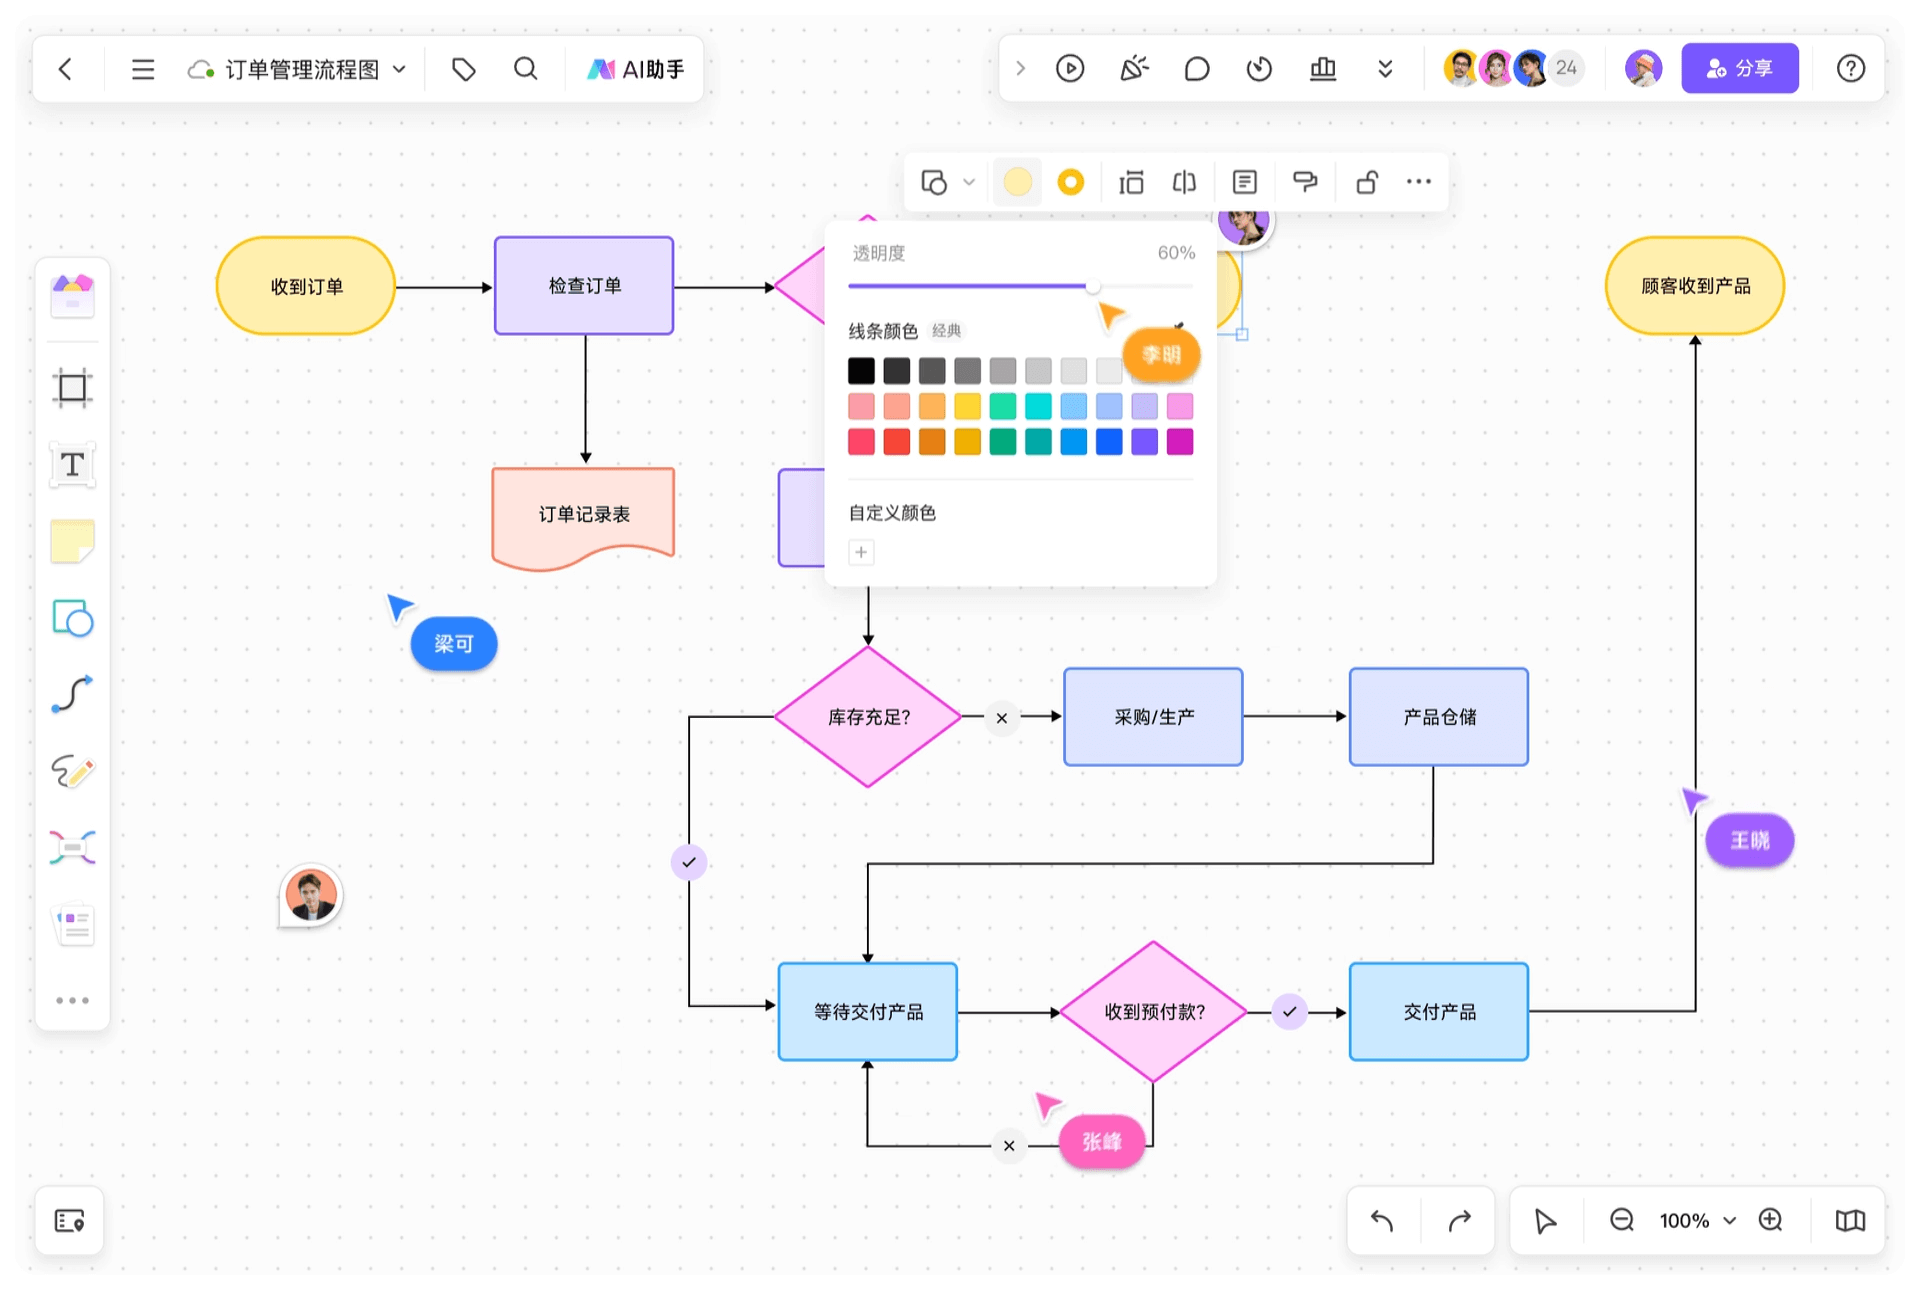Pick the sticky note tool
This screenshot has width=1920, height=1290.
point(72,541)
